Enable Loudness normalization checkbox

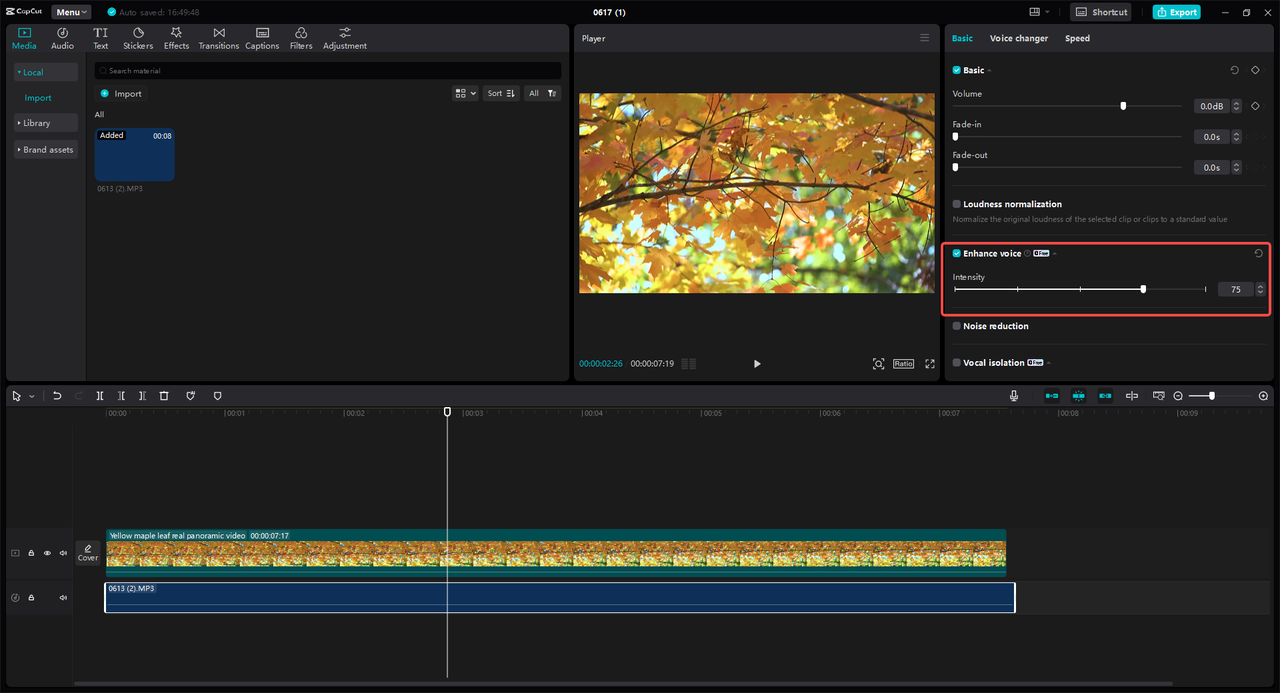(957, 204)
